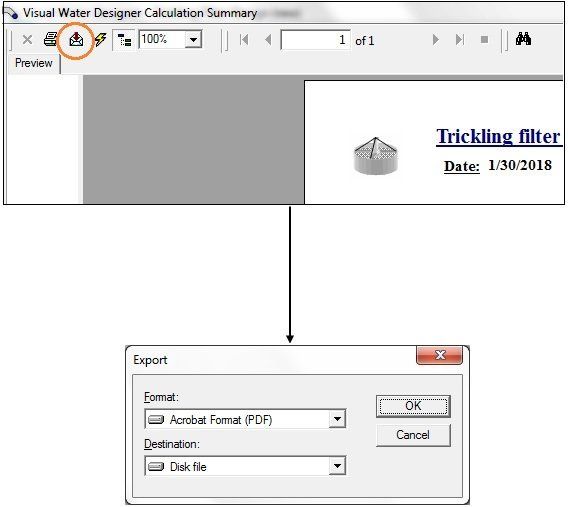Click Cancel in the Export dialog

pyautogui.click(x=413, y=435)
